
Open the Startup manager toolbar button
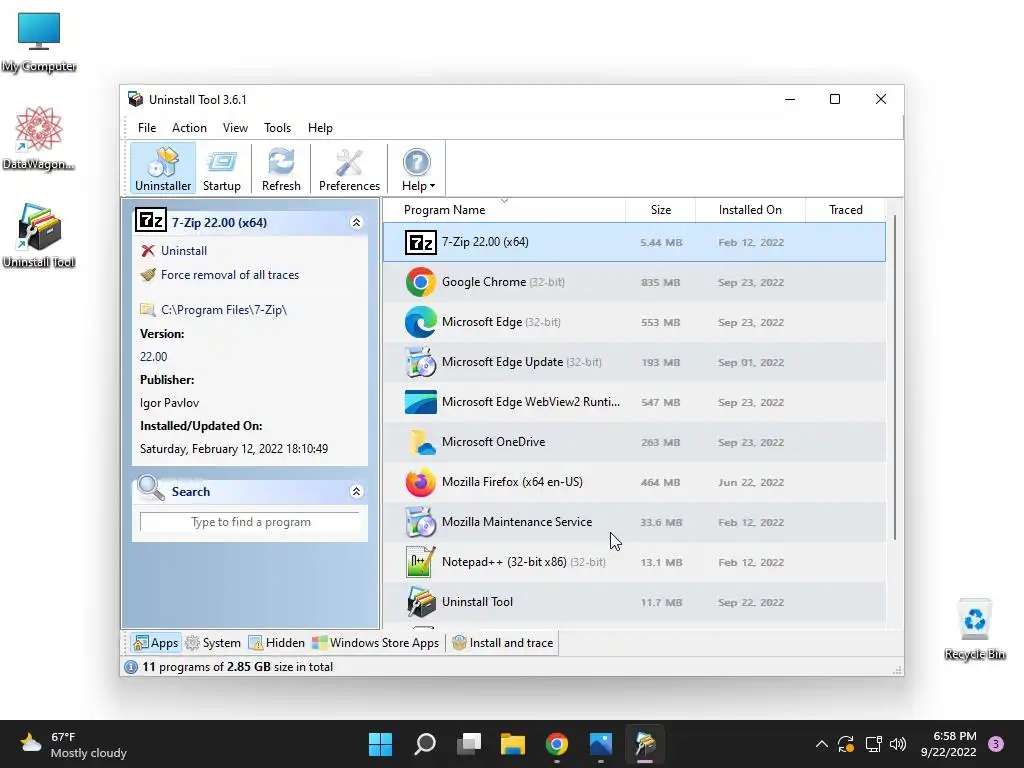click(x=222, y=169)
